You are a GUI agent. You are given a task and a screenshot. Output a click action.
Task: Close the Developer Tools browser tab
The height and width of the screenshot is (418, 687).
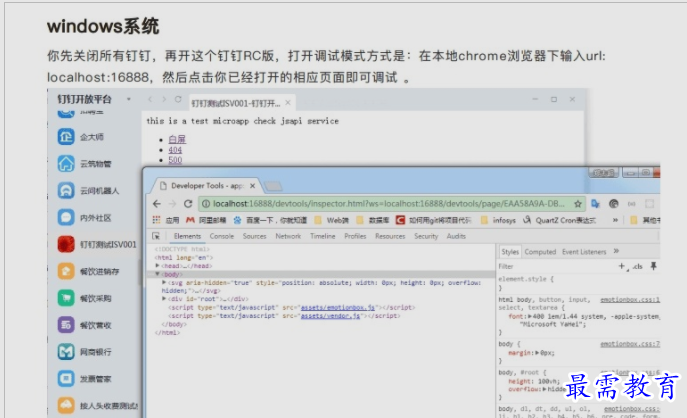pyautogui.click(x=252, y=186)
